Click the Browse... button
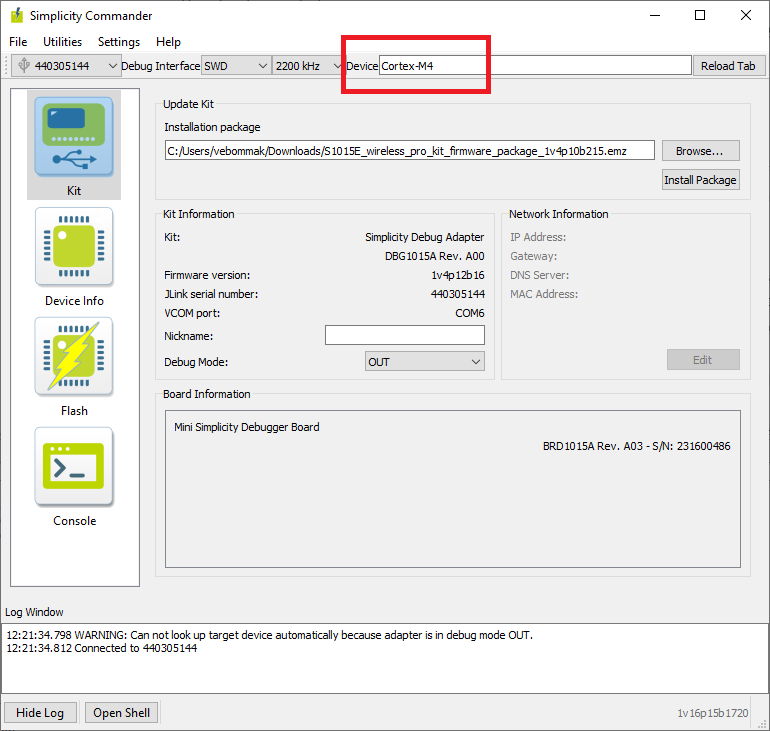 tap(700, 151)
